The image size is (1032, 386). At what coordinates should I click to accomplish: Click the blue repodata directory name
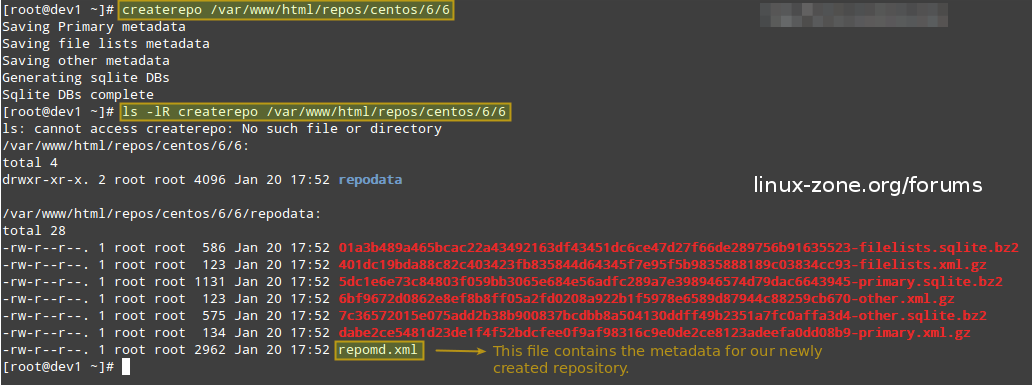click(370, 180)
